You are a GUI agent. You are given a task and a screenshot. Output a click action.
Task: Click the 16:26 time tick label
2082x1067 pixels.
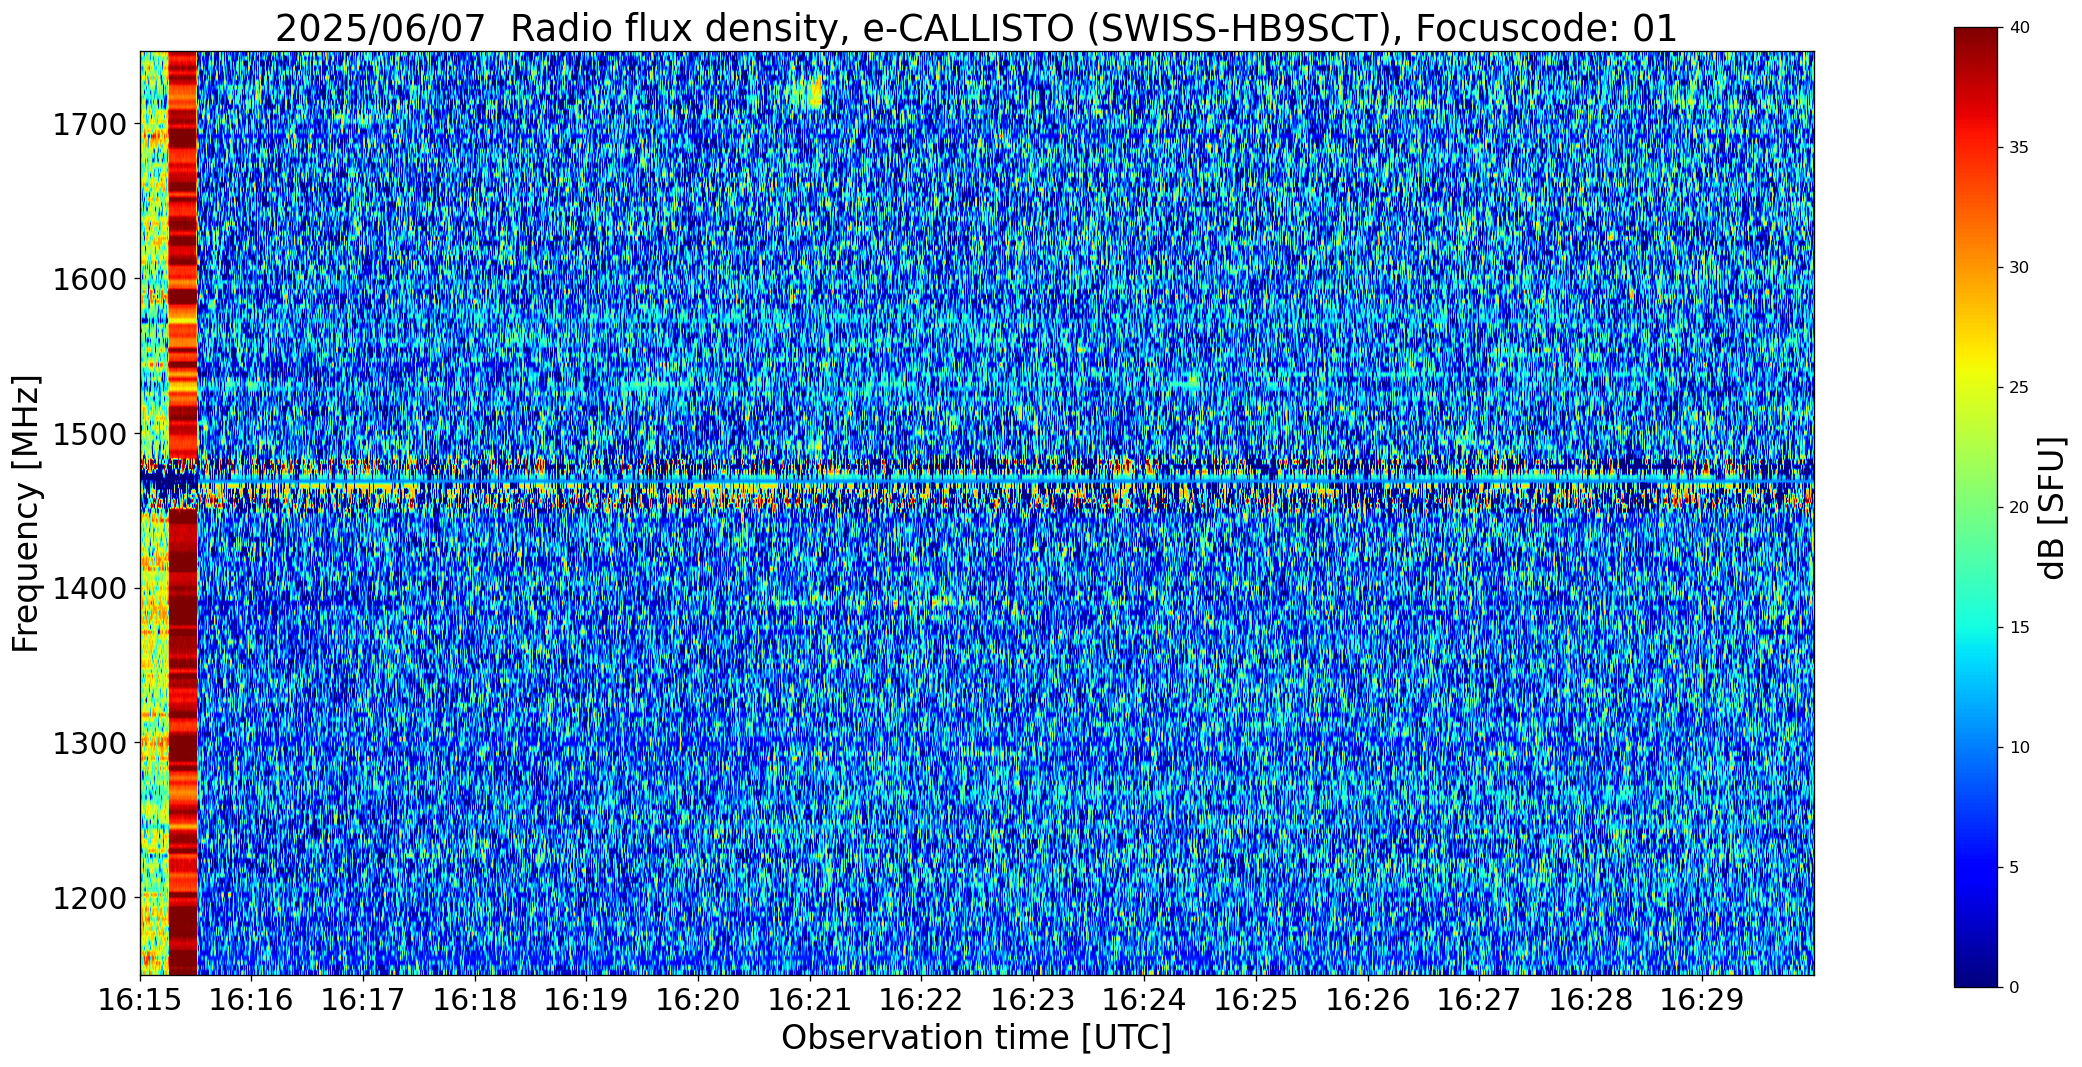point(1368,999)
